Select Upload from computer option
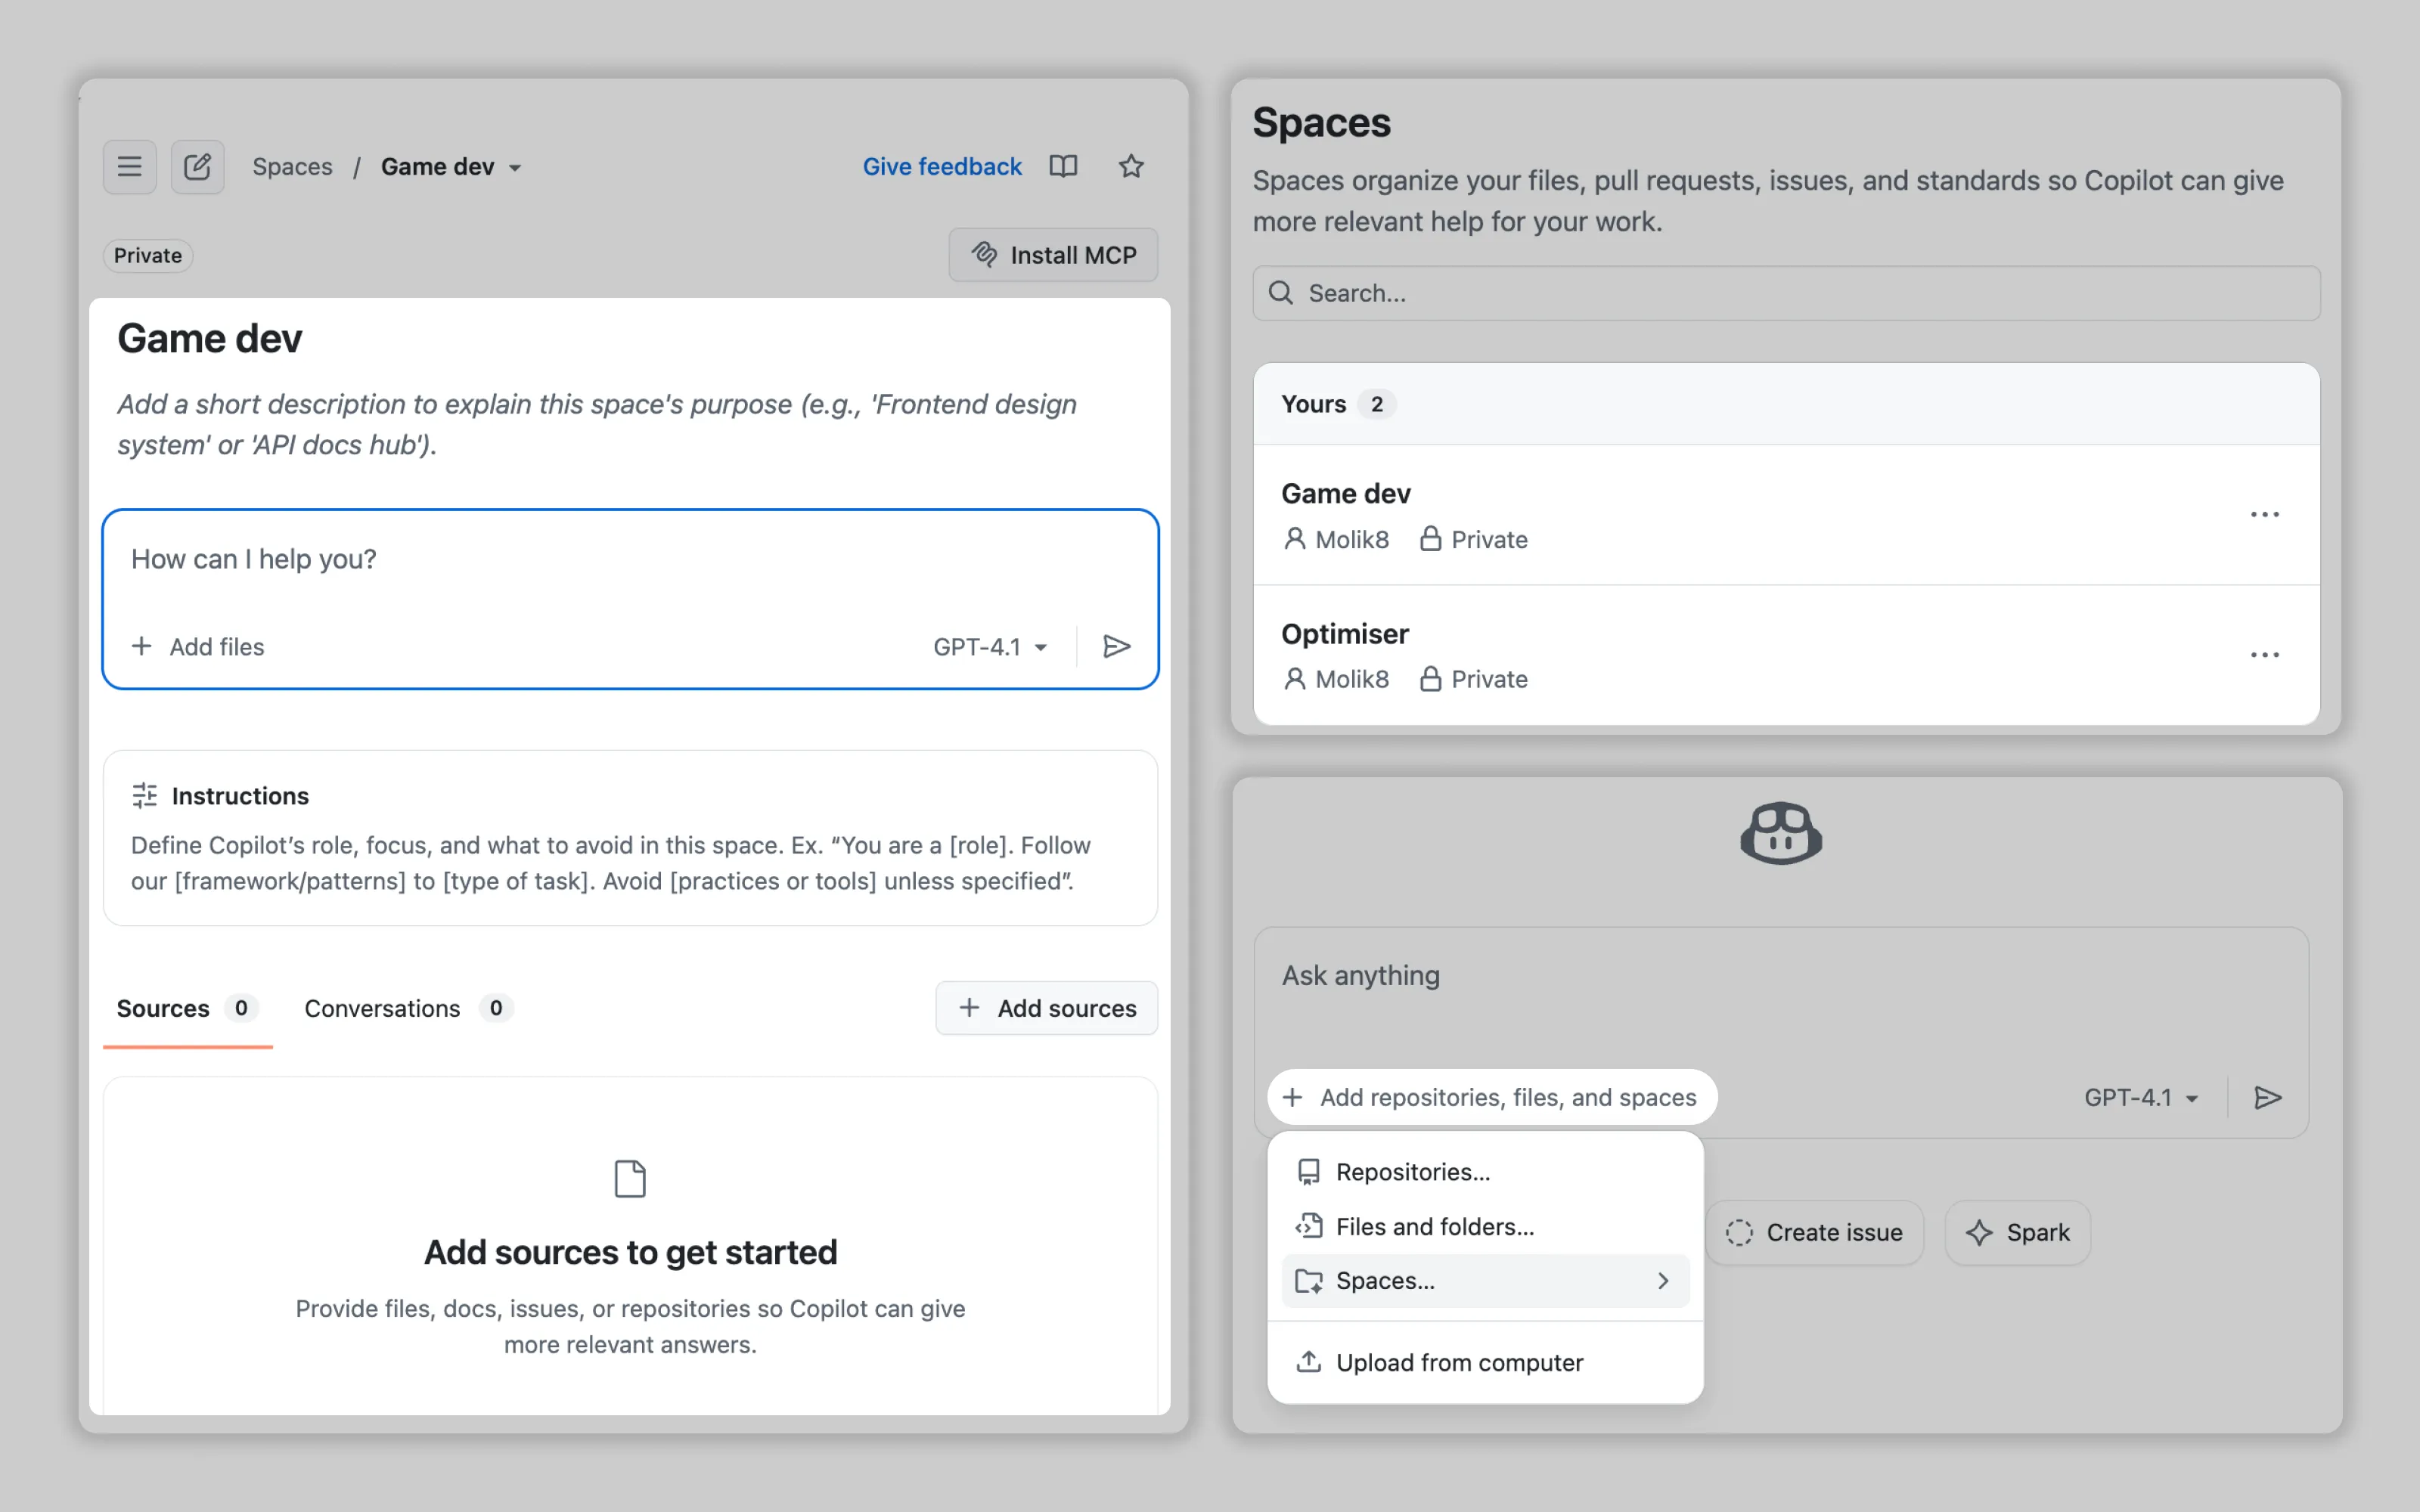The width and height of the screenshot is (2420, 1512). pos(1458,1363)
